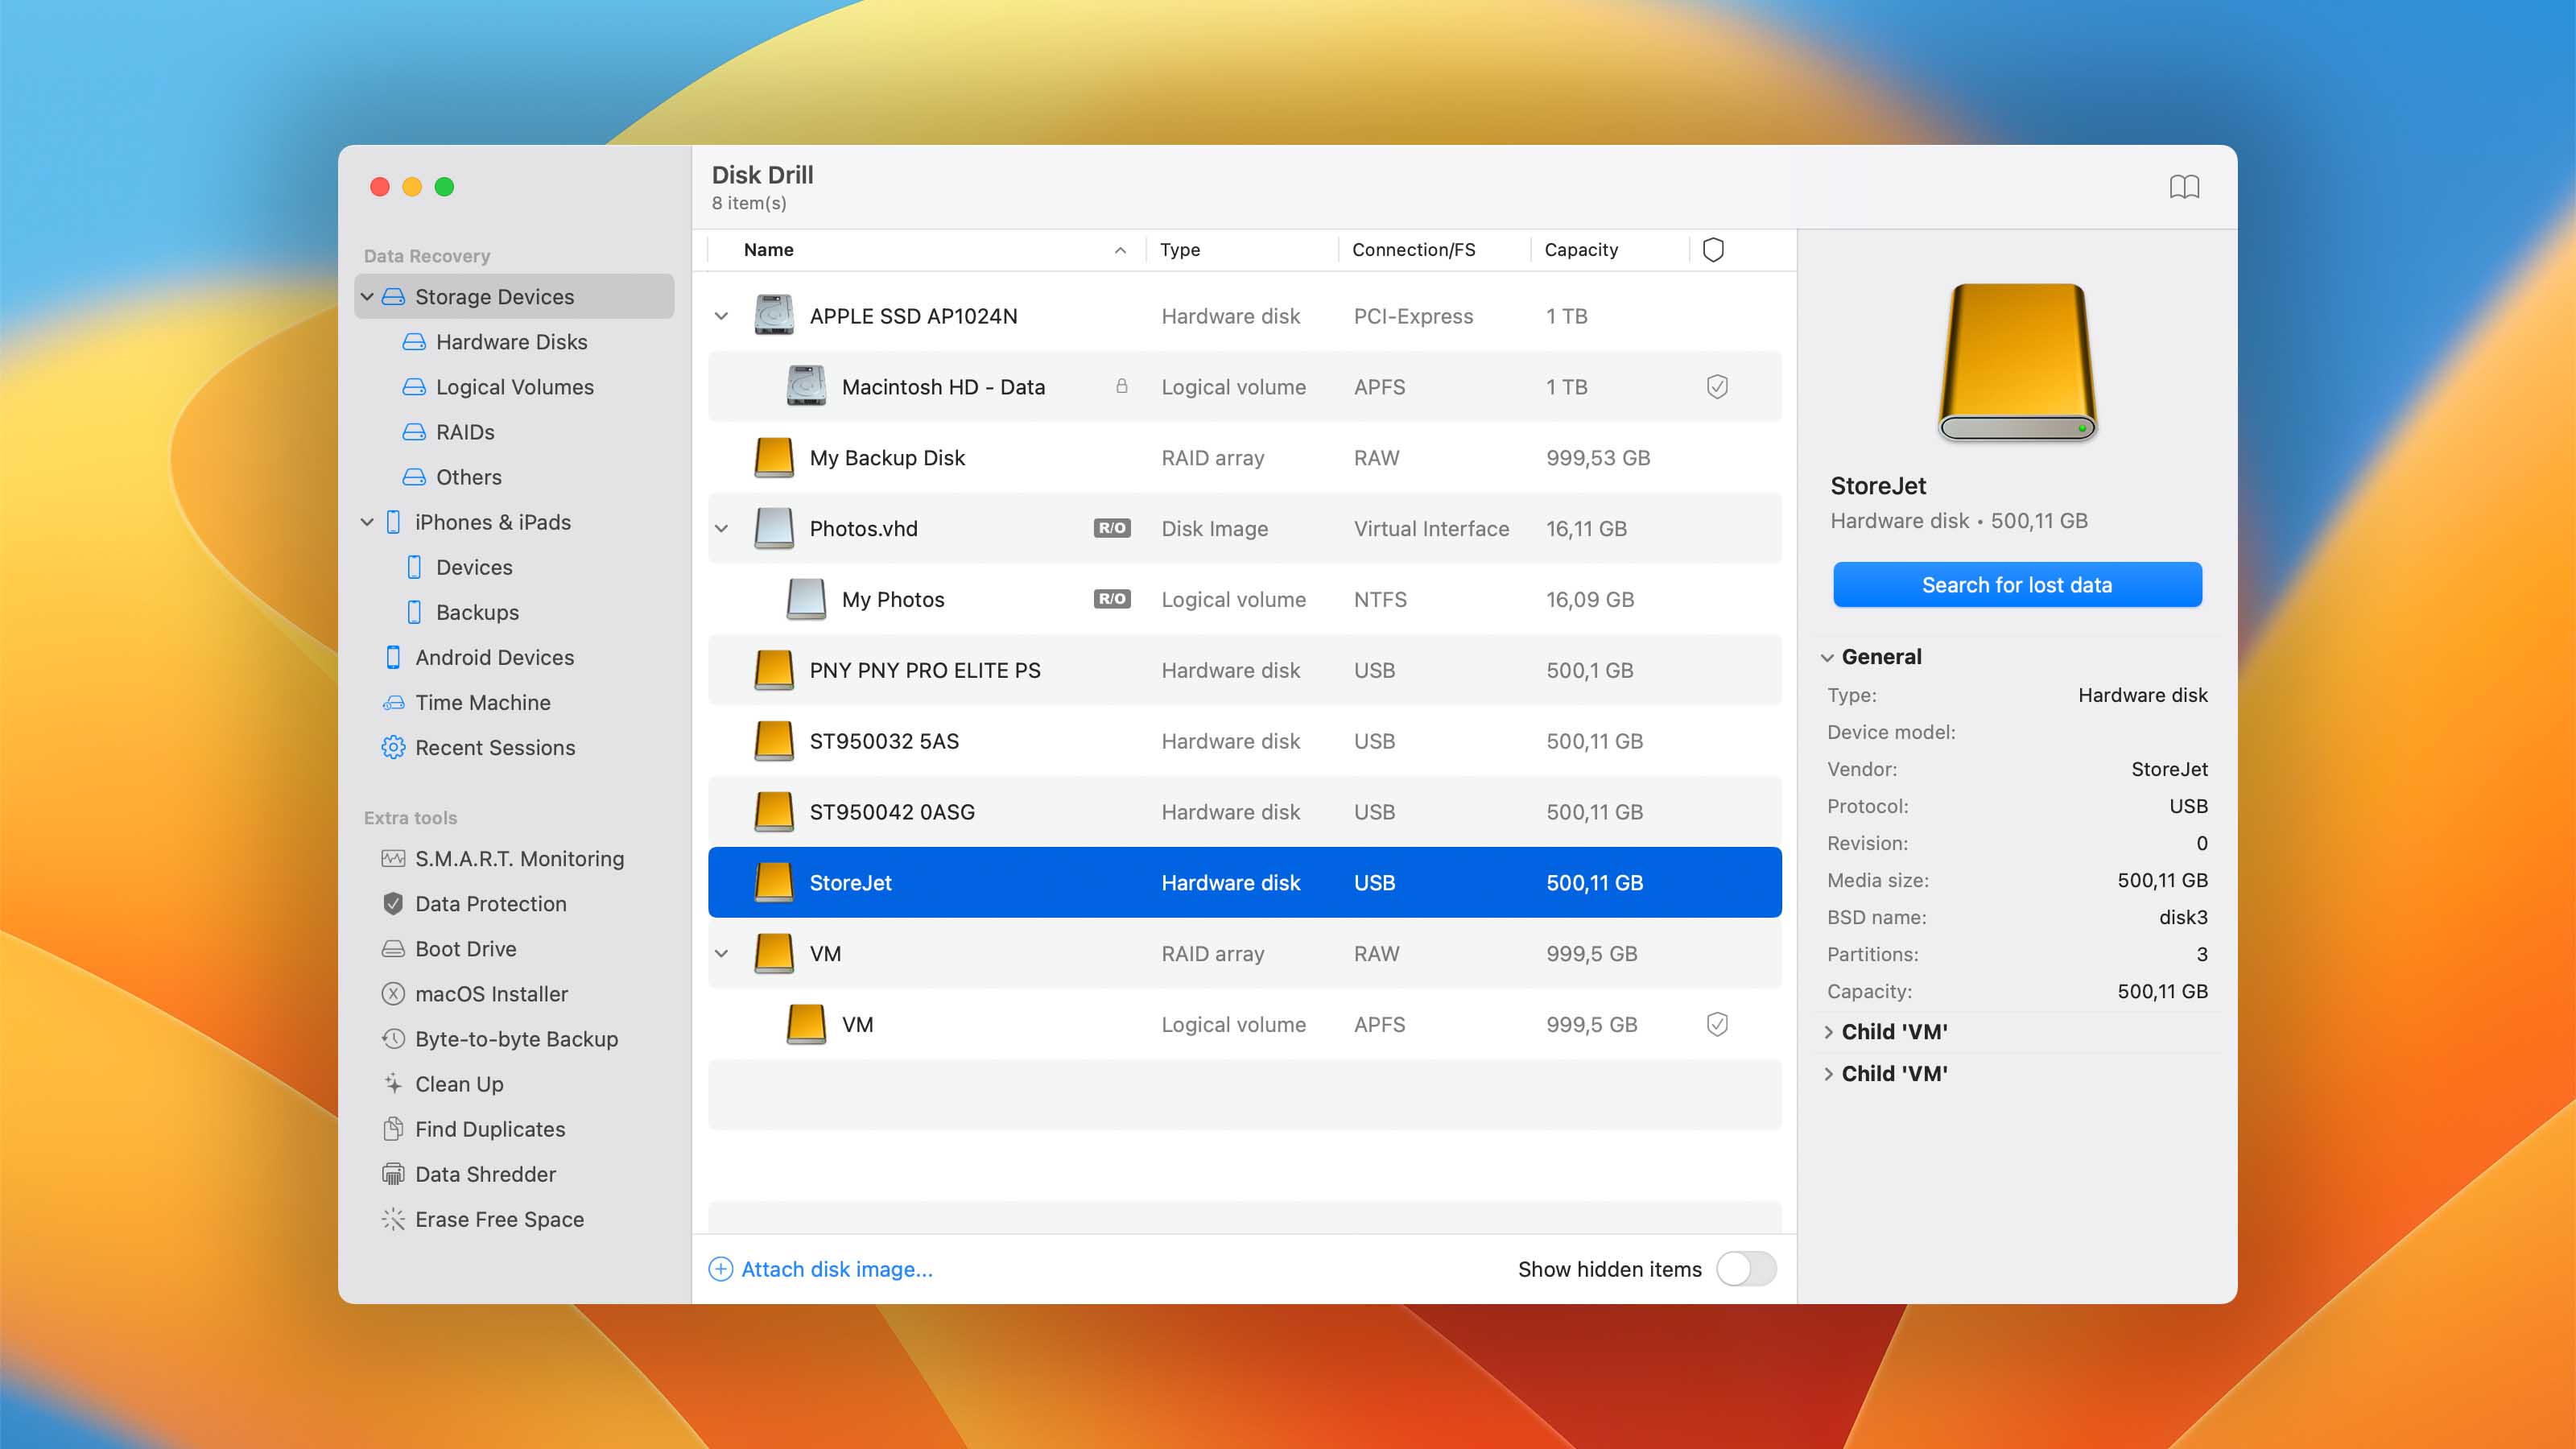
Task: Click the shield column header icon
Action: 1713,250
